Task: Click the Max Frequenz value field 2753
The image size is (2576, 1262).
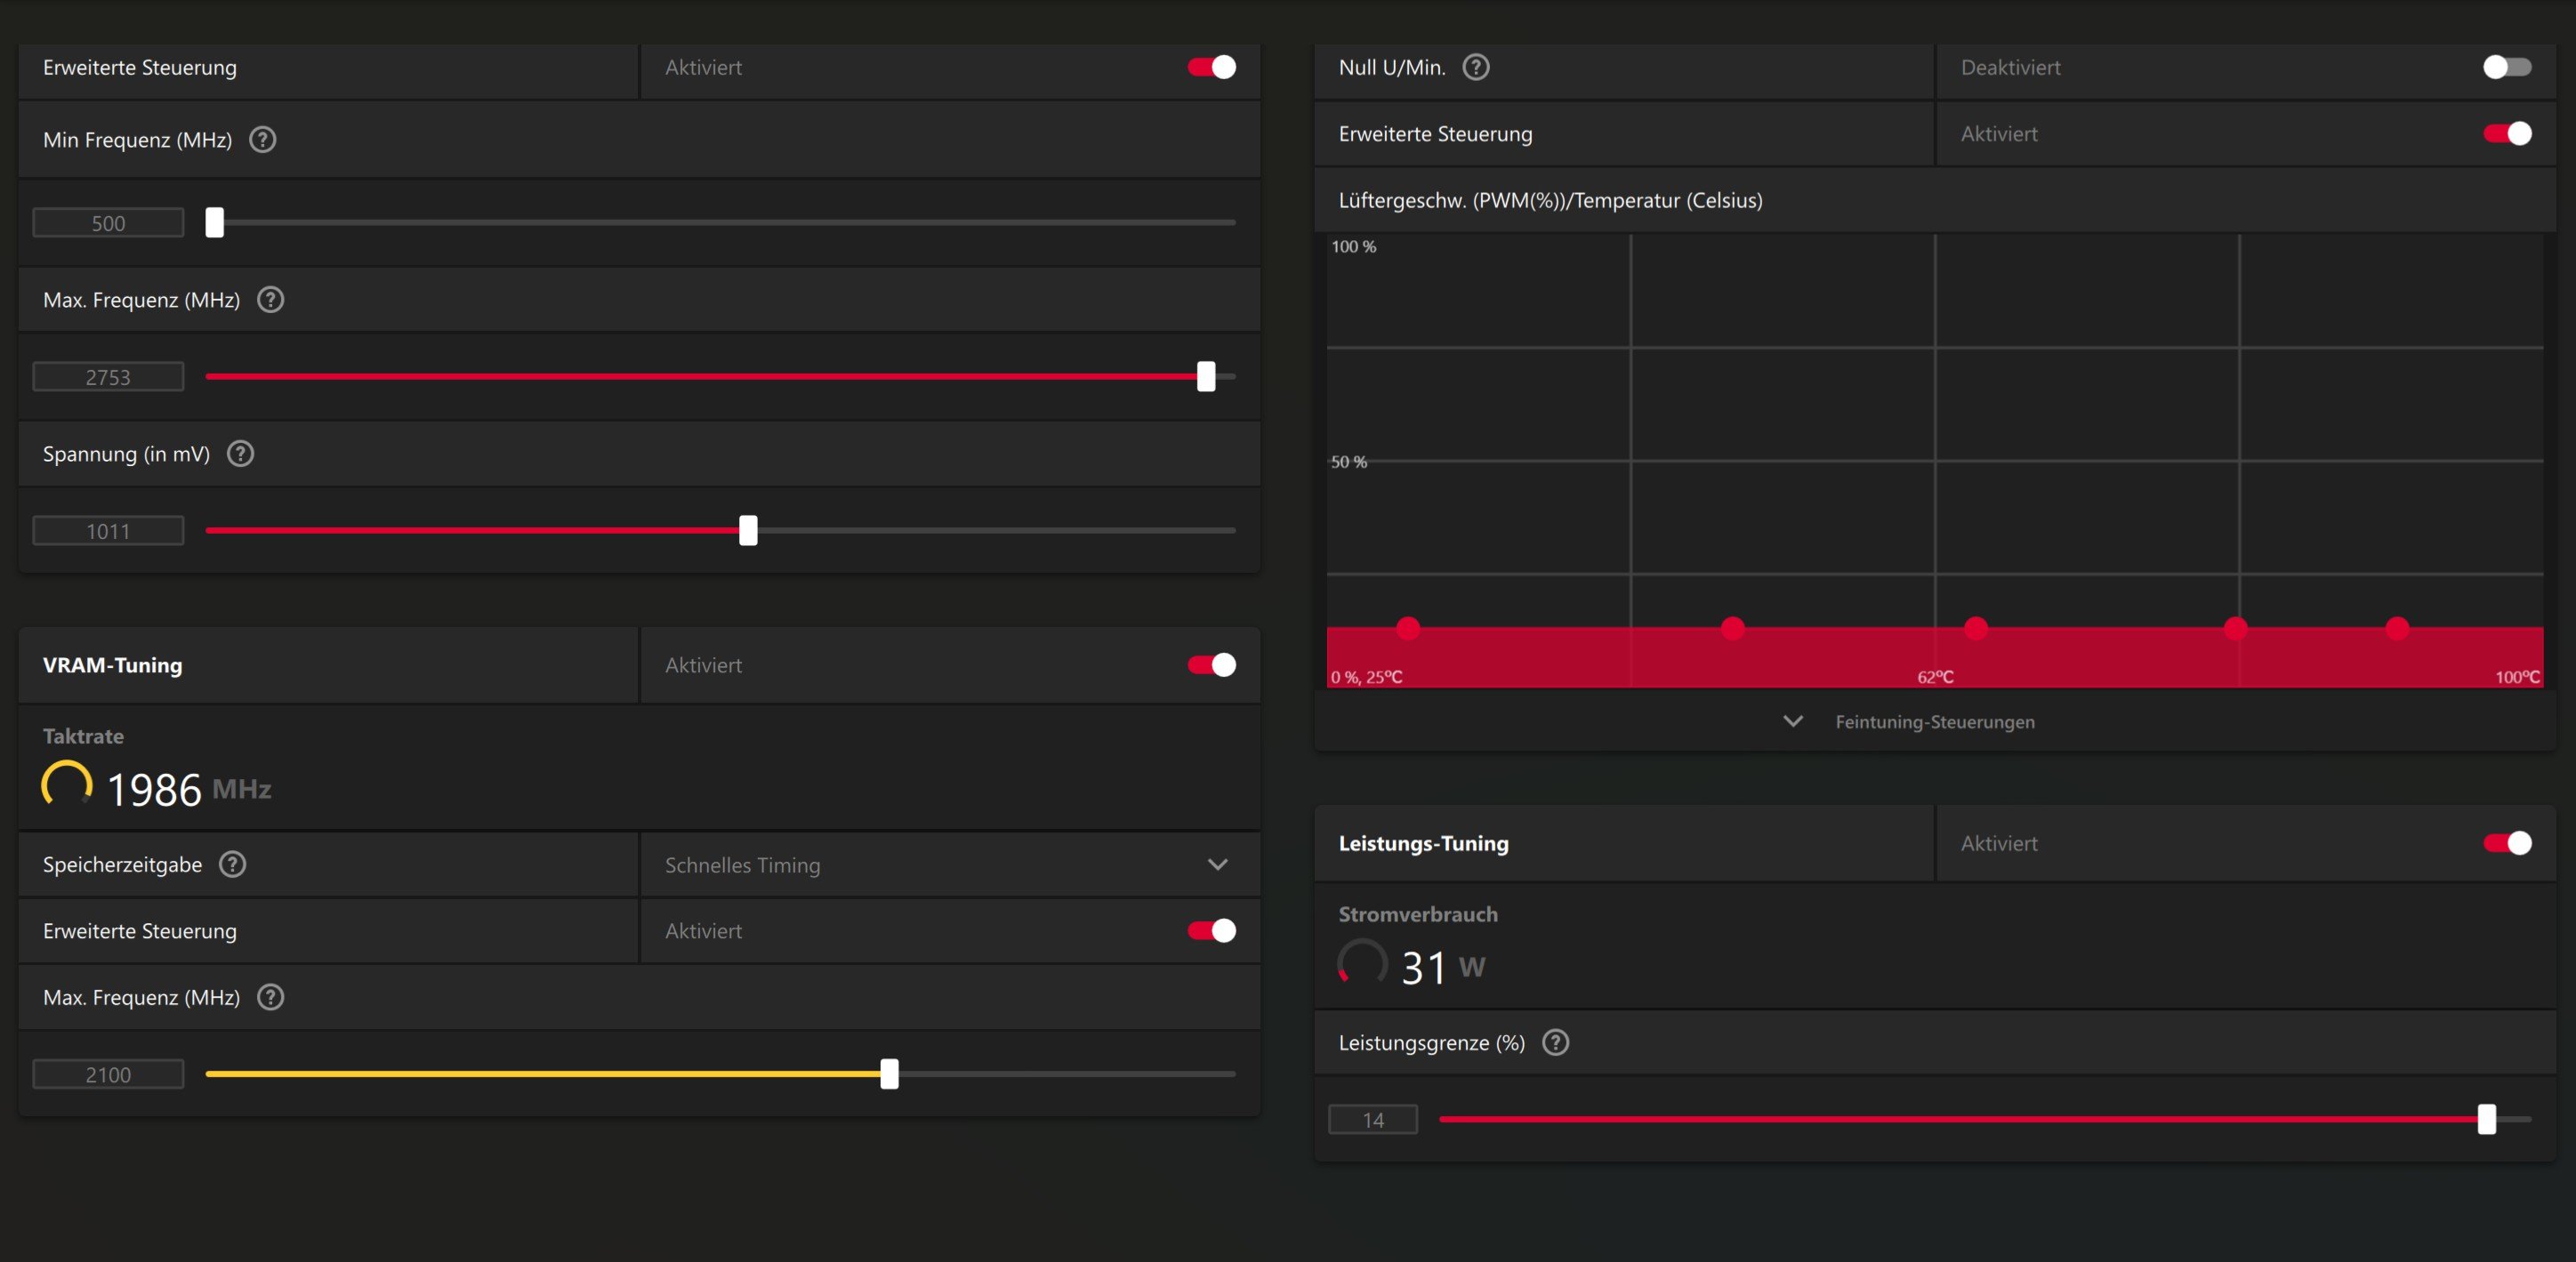Action: coord(108,377)
